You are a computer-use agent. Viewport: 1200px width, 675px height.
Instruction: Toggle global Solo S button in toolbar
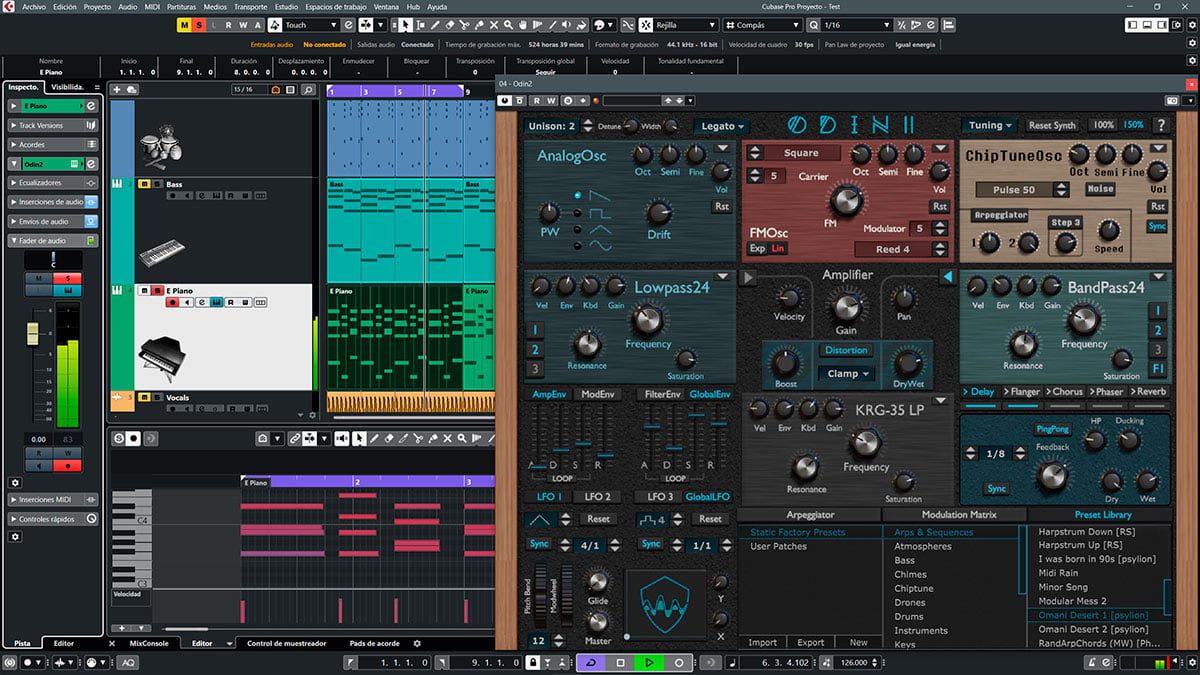(x=199, y=24)
